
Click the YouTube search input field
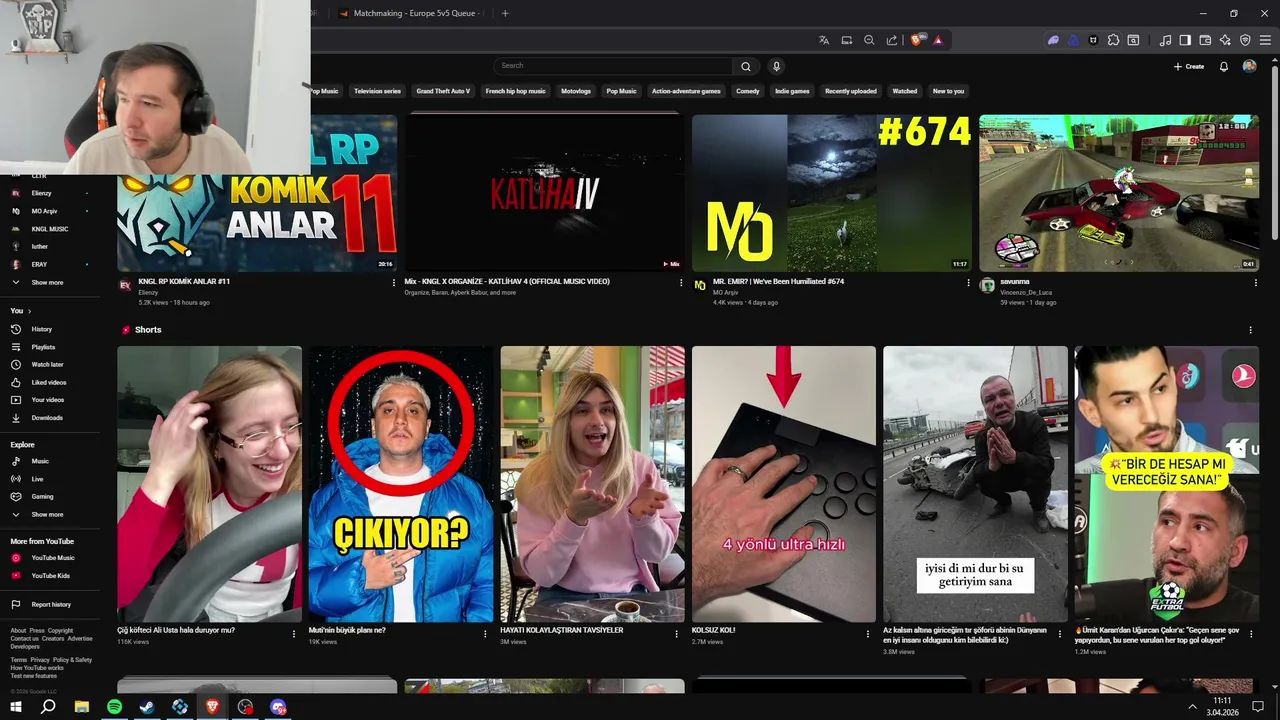pyautogui.click(x=612, y=66)
